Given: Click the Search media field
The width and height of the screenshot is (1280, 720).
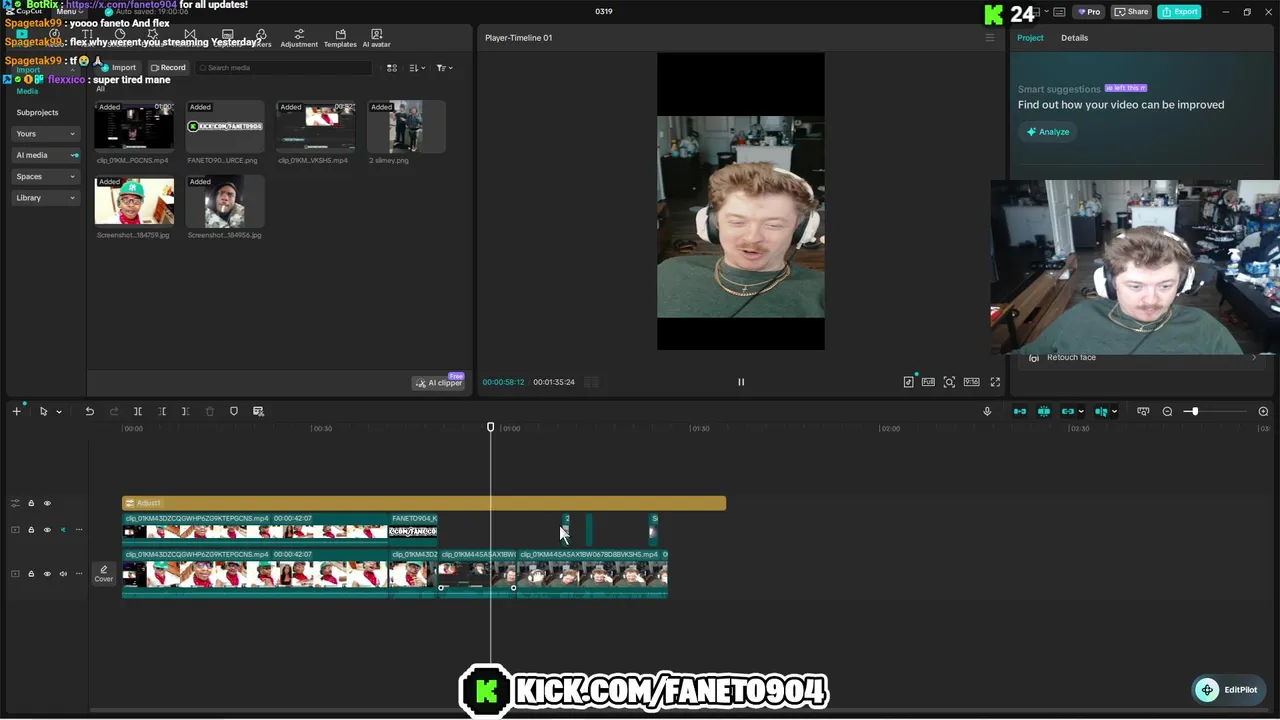Looking at the screenshot, I should pos(283,68).
